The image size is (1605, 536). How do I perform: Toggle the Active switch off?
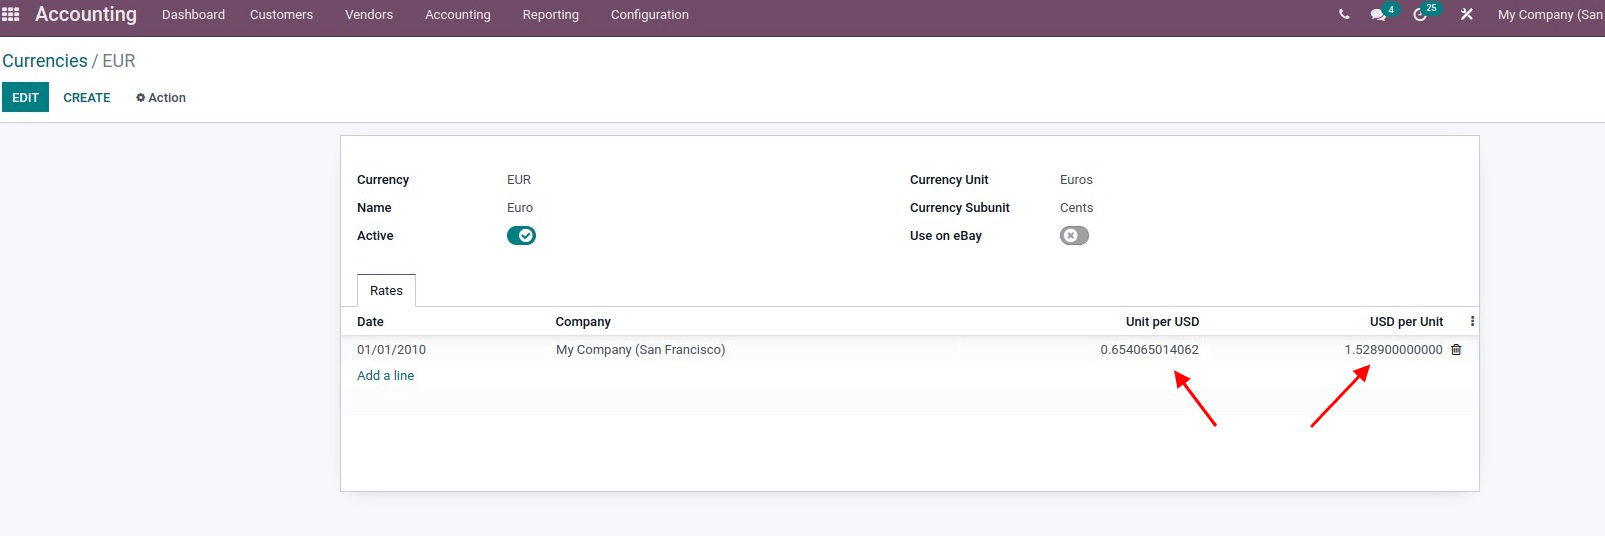[x=521, y=236]
